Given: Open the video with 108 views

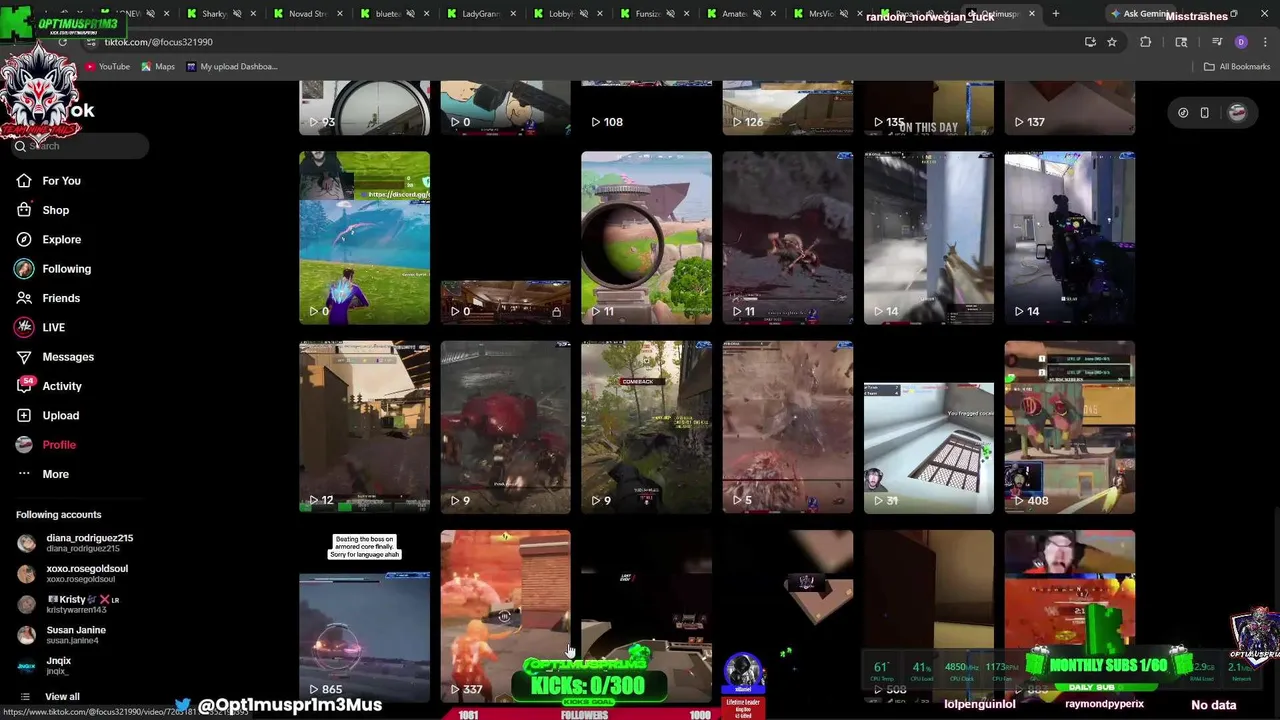Looking at the screenshot, I should (x=646, y=108).
